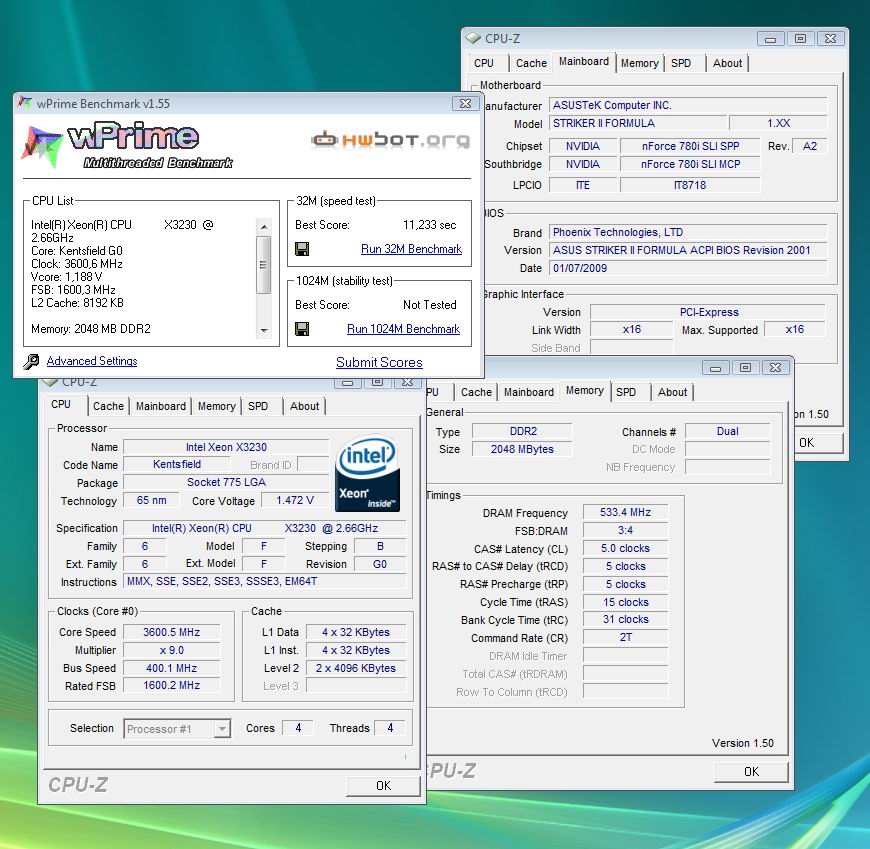This screenshot has height=849, width=870.
Task: Click the CPU List scroll down arrow
Action: pyautogui.click(x=264, y=331)
